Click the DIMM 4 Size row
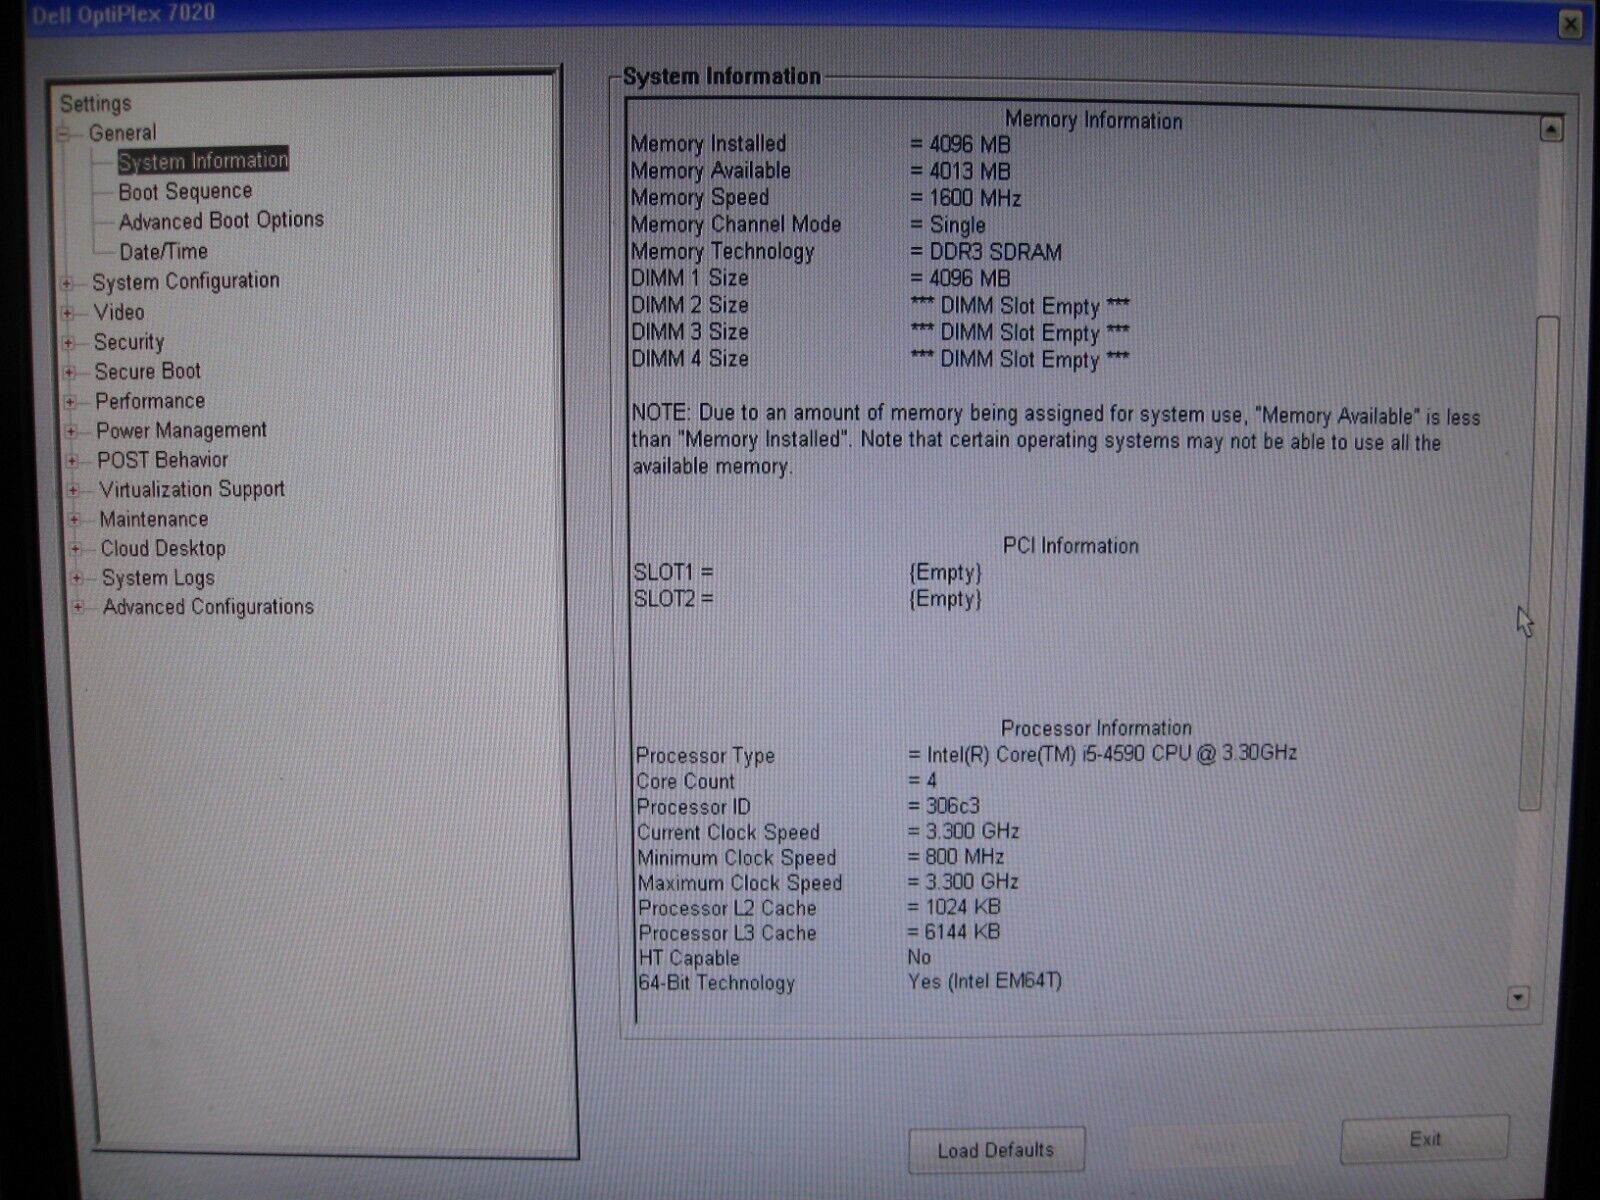Image resolution: width=1600 pixels, height=1200 pixels. point(880,359)
